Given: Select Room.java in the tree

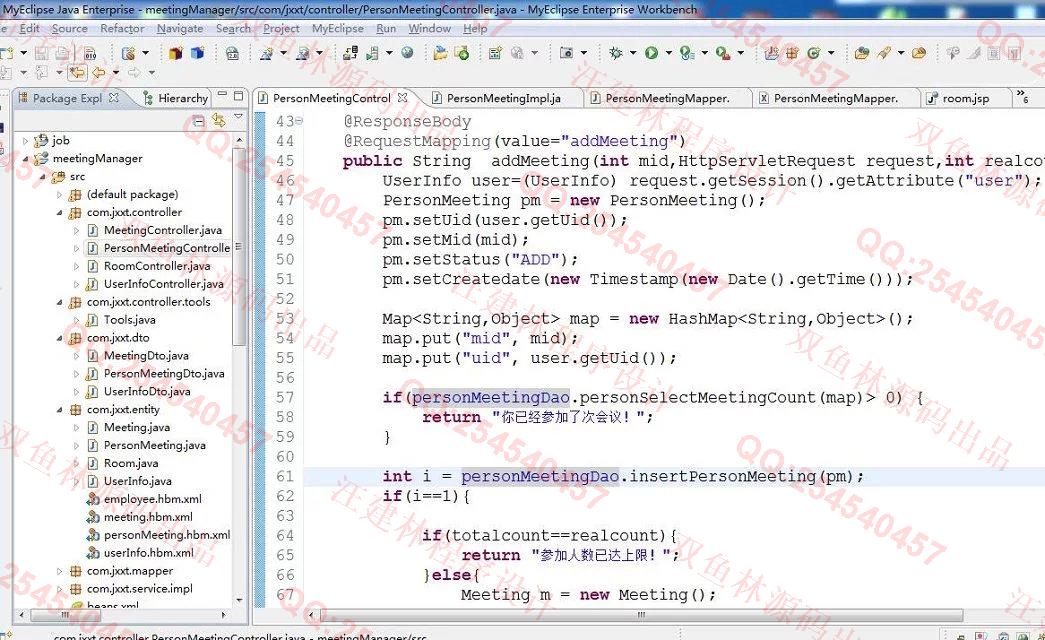Looking at the screenshot, I should (131, 463).
